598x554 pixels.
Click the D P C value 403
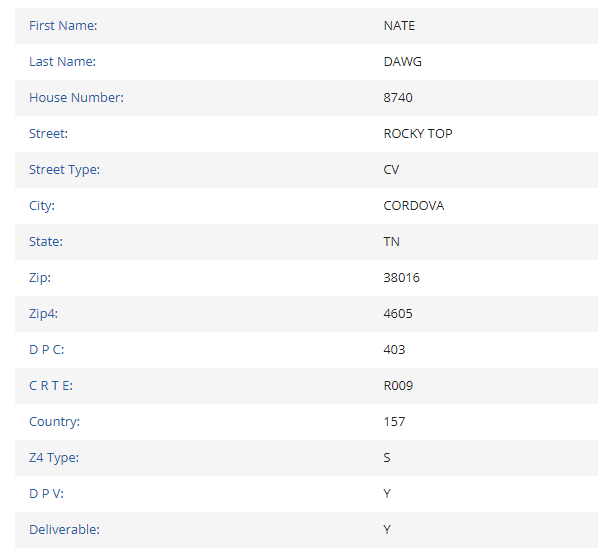[x=394, y=350]
